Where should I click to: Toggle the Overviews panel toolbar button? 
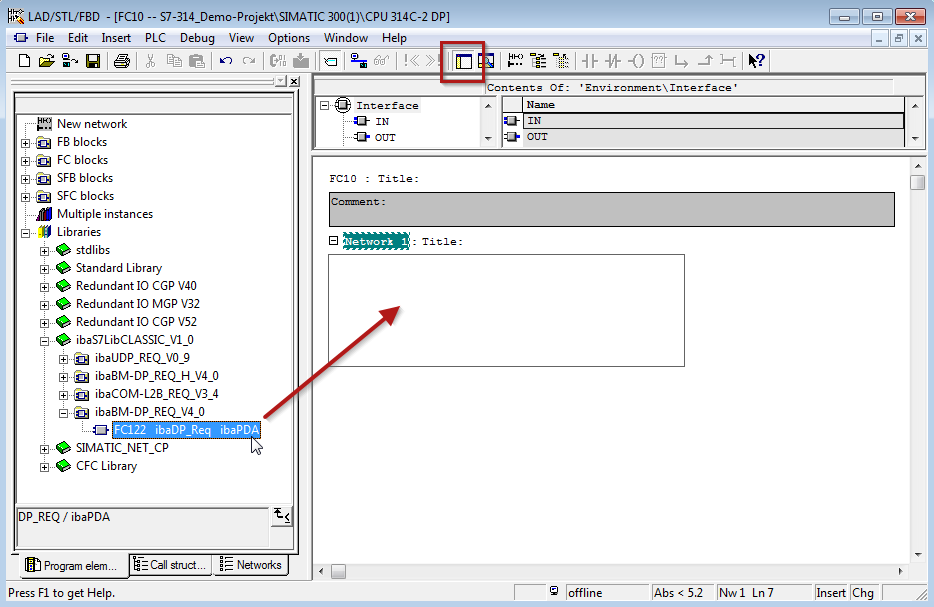(463, 61)
